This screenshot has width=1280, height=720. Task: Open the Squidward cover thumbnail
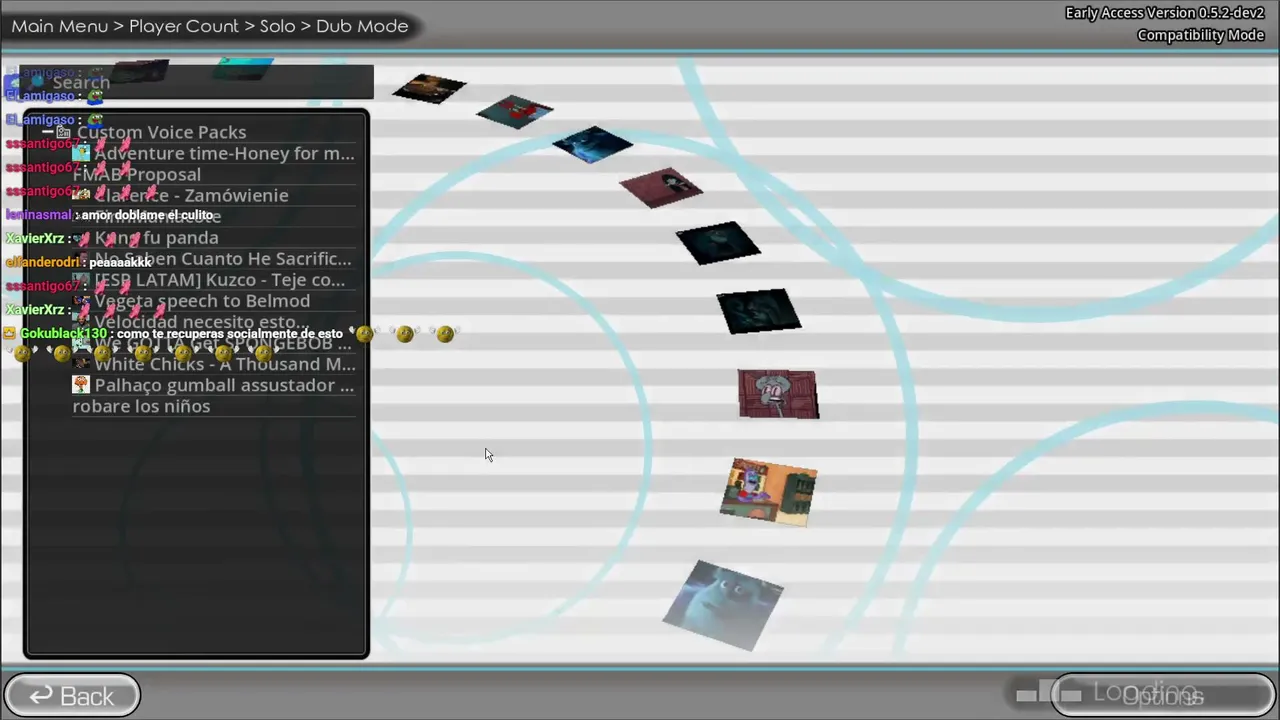click(778, 394)
